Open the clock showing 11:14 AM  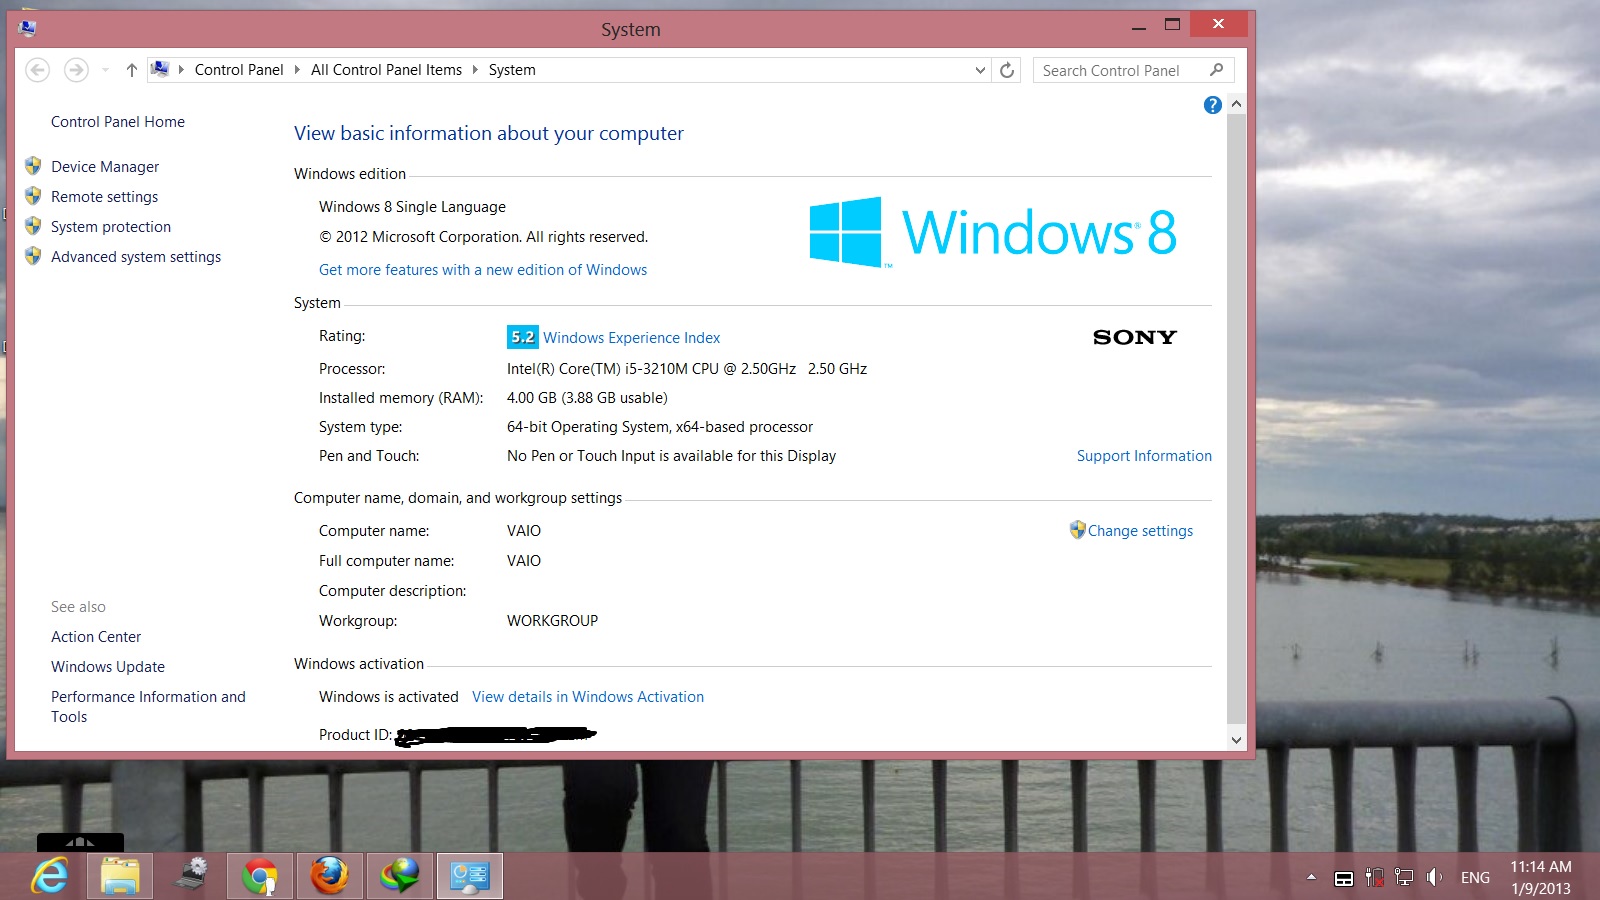coord(1541,877)
